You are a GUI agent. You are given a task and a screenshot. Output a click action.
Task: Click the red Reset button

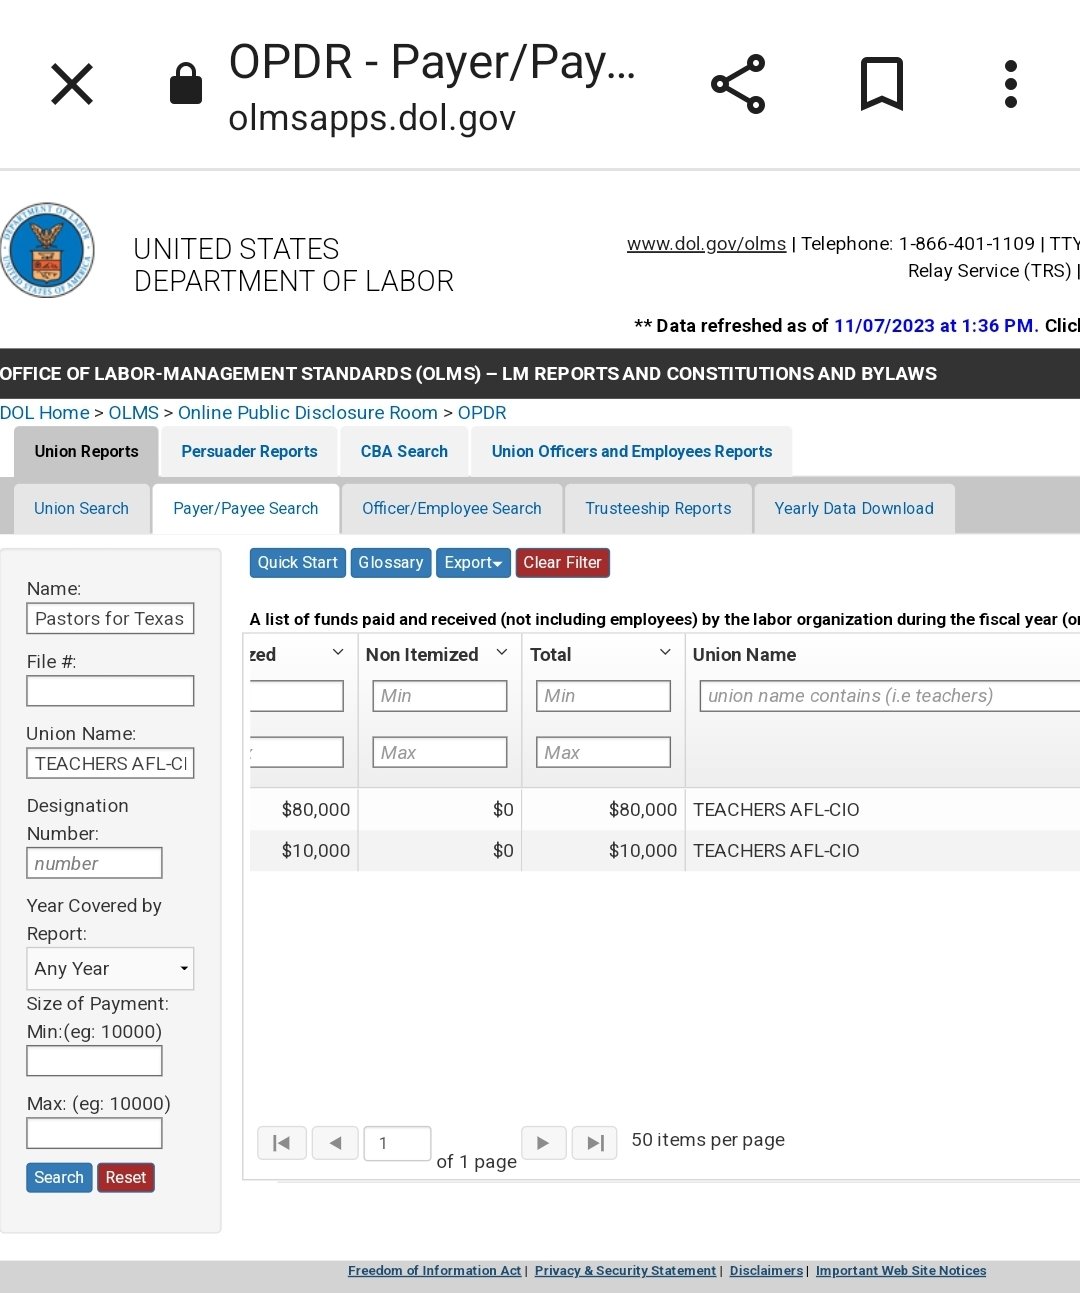[x=126, y=1178]
